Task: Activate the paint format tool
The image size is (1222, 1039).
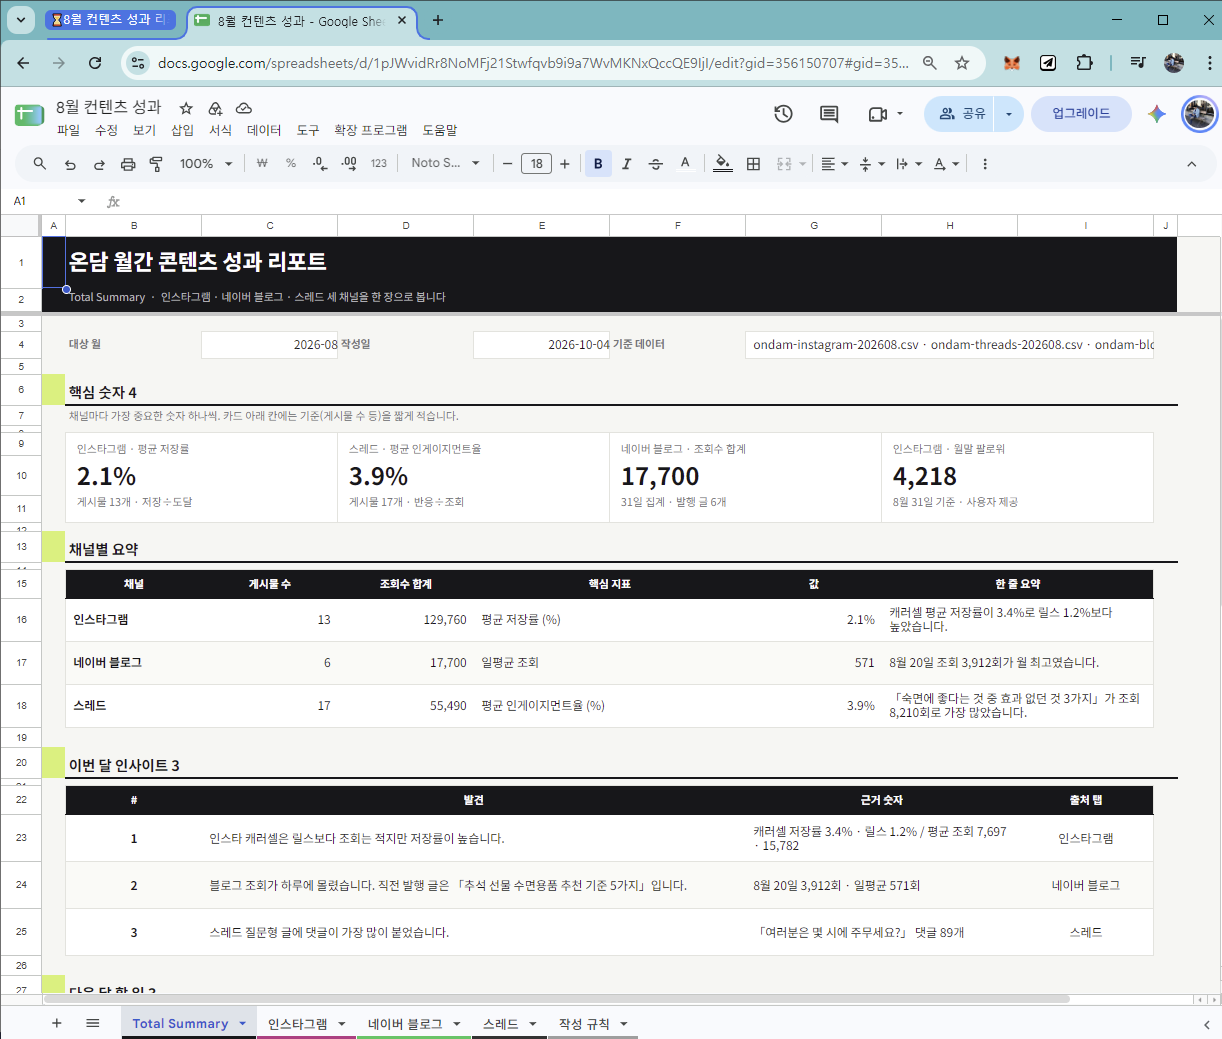Action: [x=156, y=164]
